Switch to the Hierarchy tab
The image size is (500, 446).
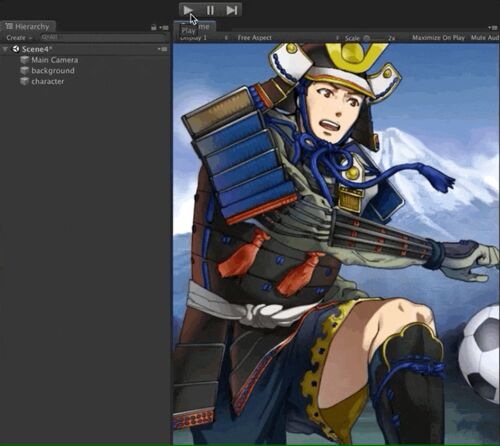click(28, 26)
